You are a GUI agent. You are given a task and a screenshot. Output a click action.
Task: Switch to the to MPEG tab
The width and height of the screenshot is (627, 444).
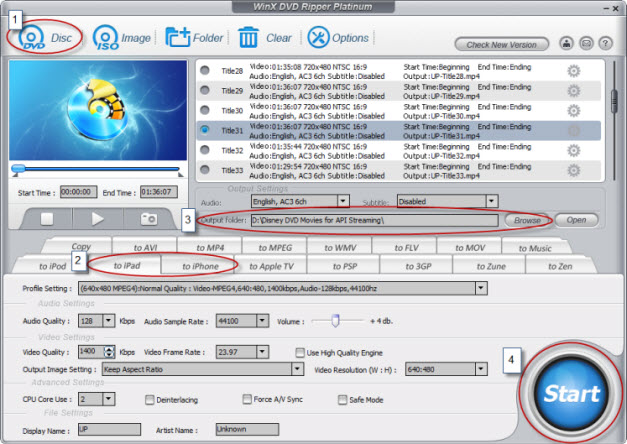pos(275,248)
